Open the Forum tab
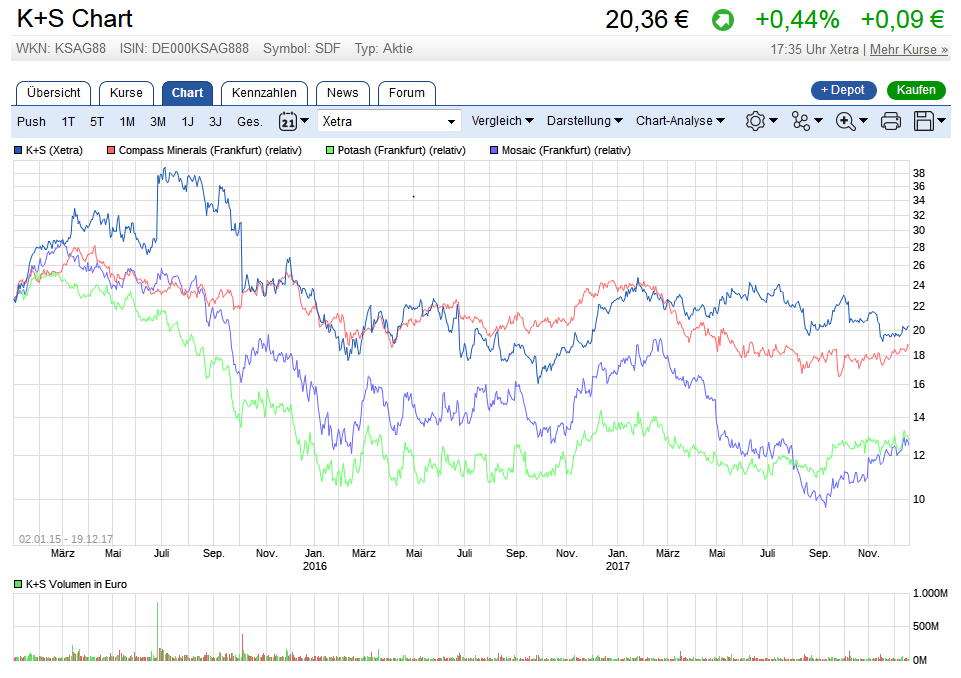This screenshot has width=961, height=678. click(406, 93)
